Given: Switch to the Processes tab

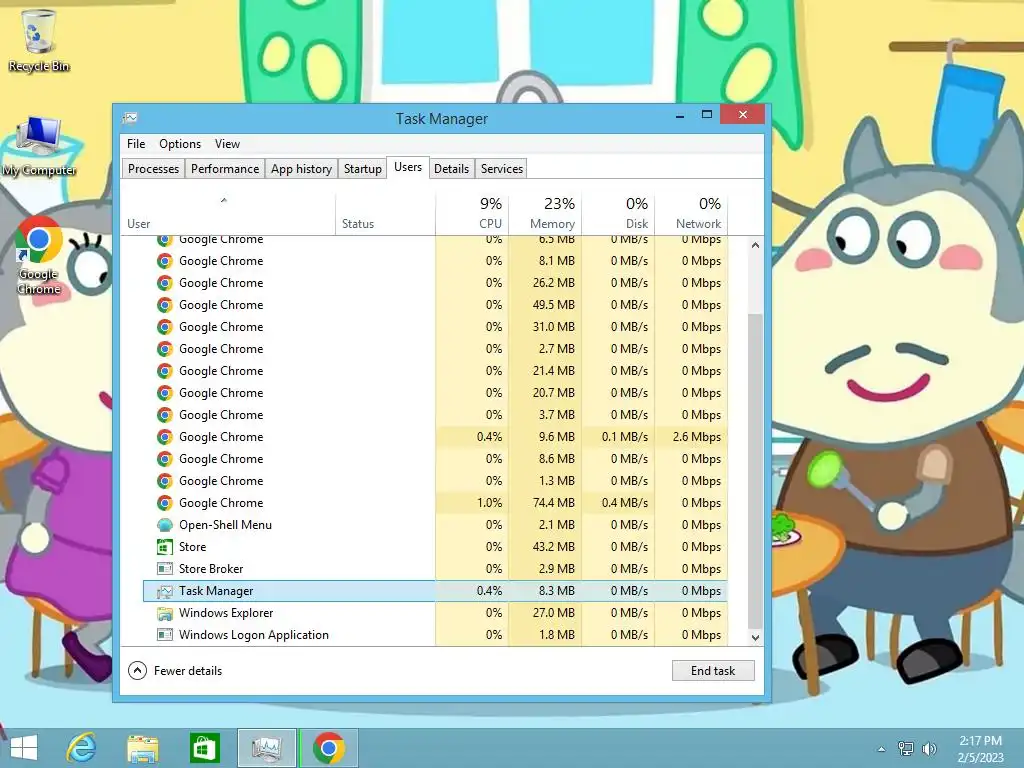Looking at the screenshot, I should pos(153,168).
